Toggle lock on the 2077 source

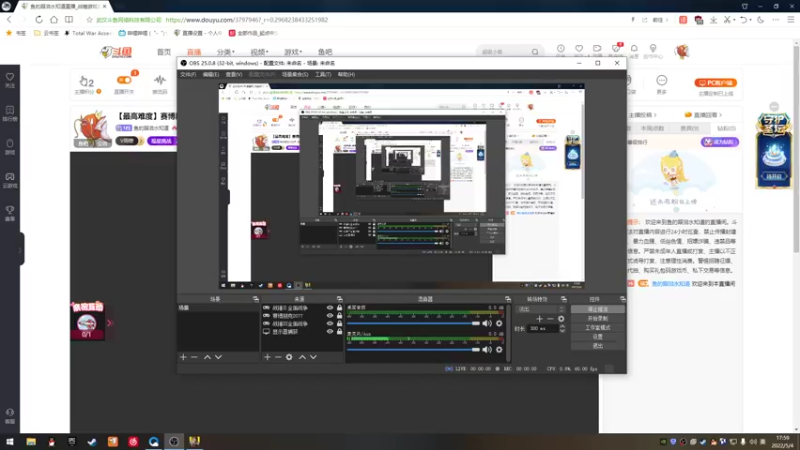pyautogui.click(x=339, y=316)
